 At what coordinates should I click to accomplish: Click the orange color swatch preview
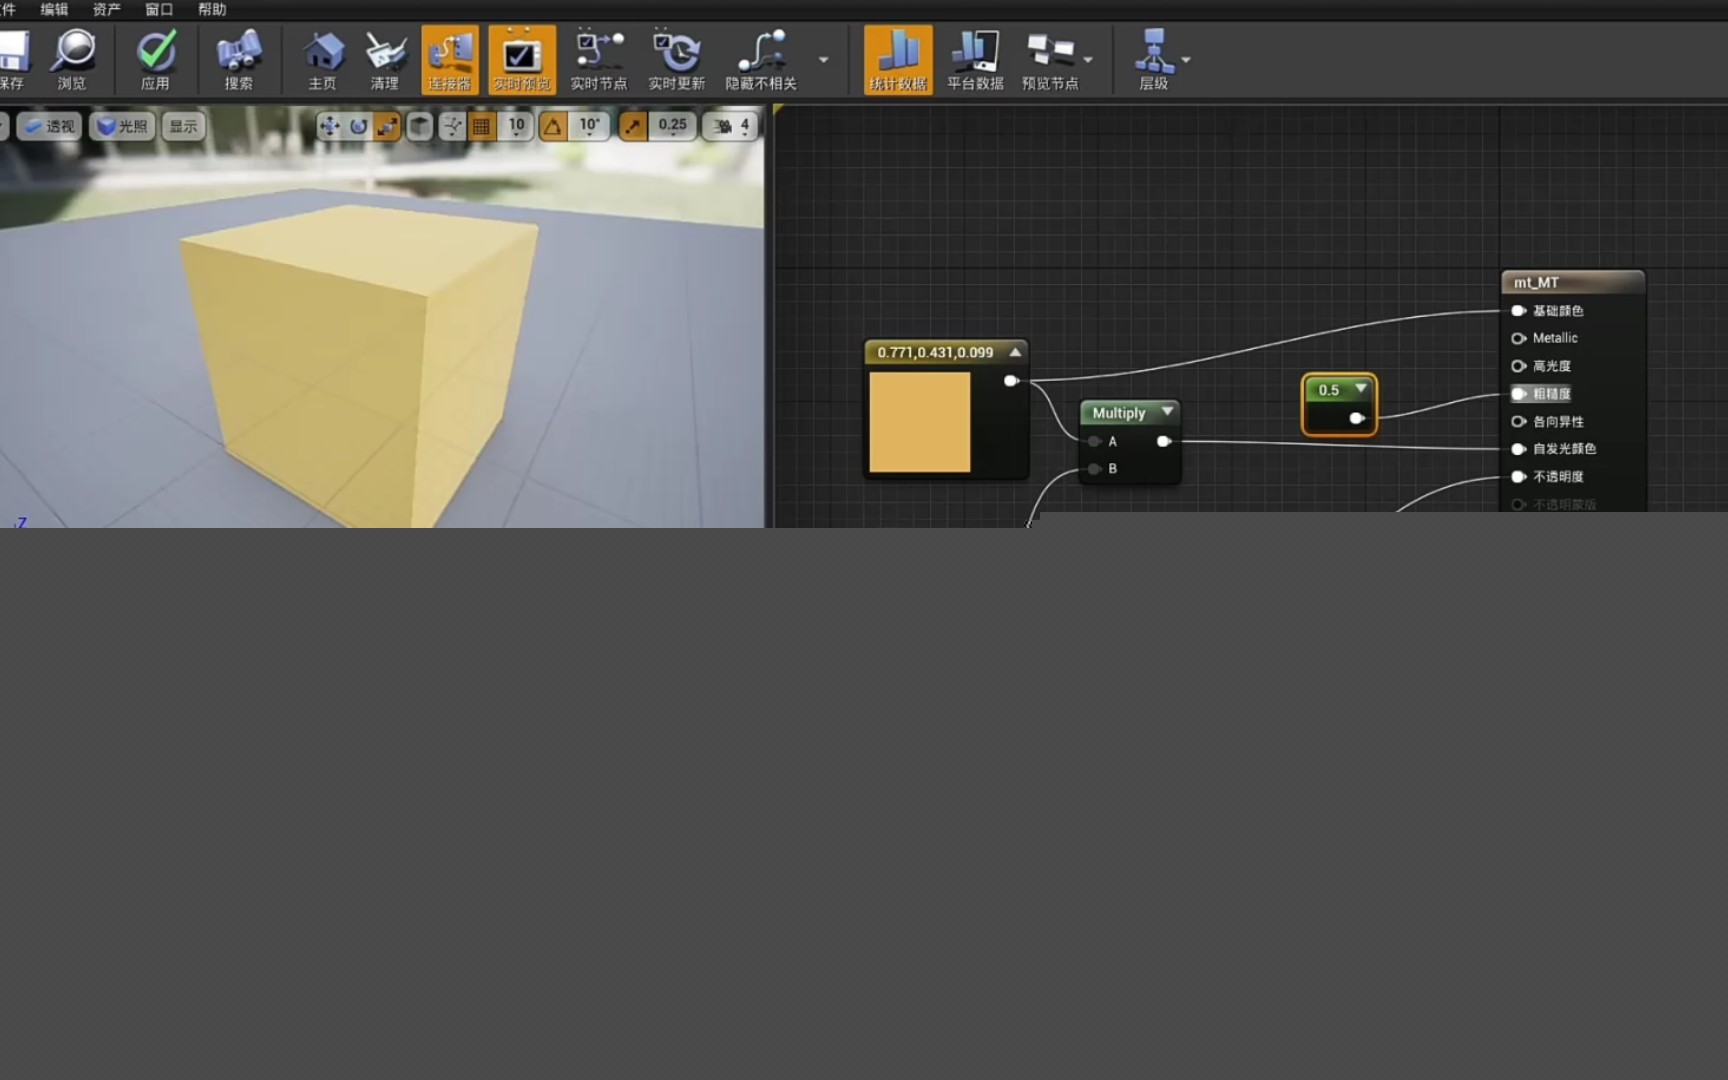[919, 422]
